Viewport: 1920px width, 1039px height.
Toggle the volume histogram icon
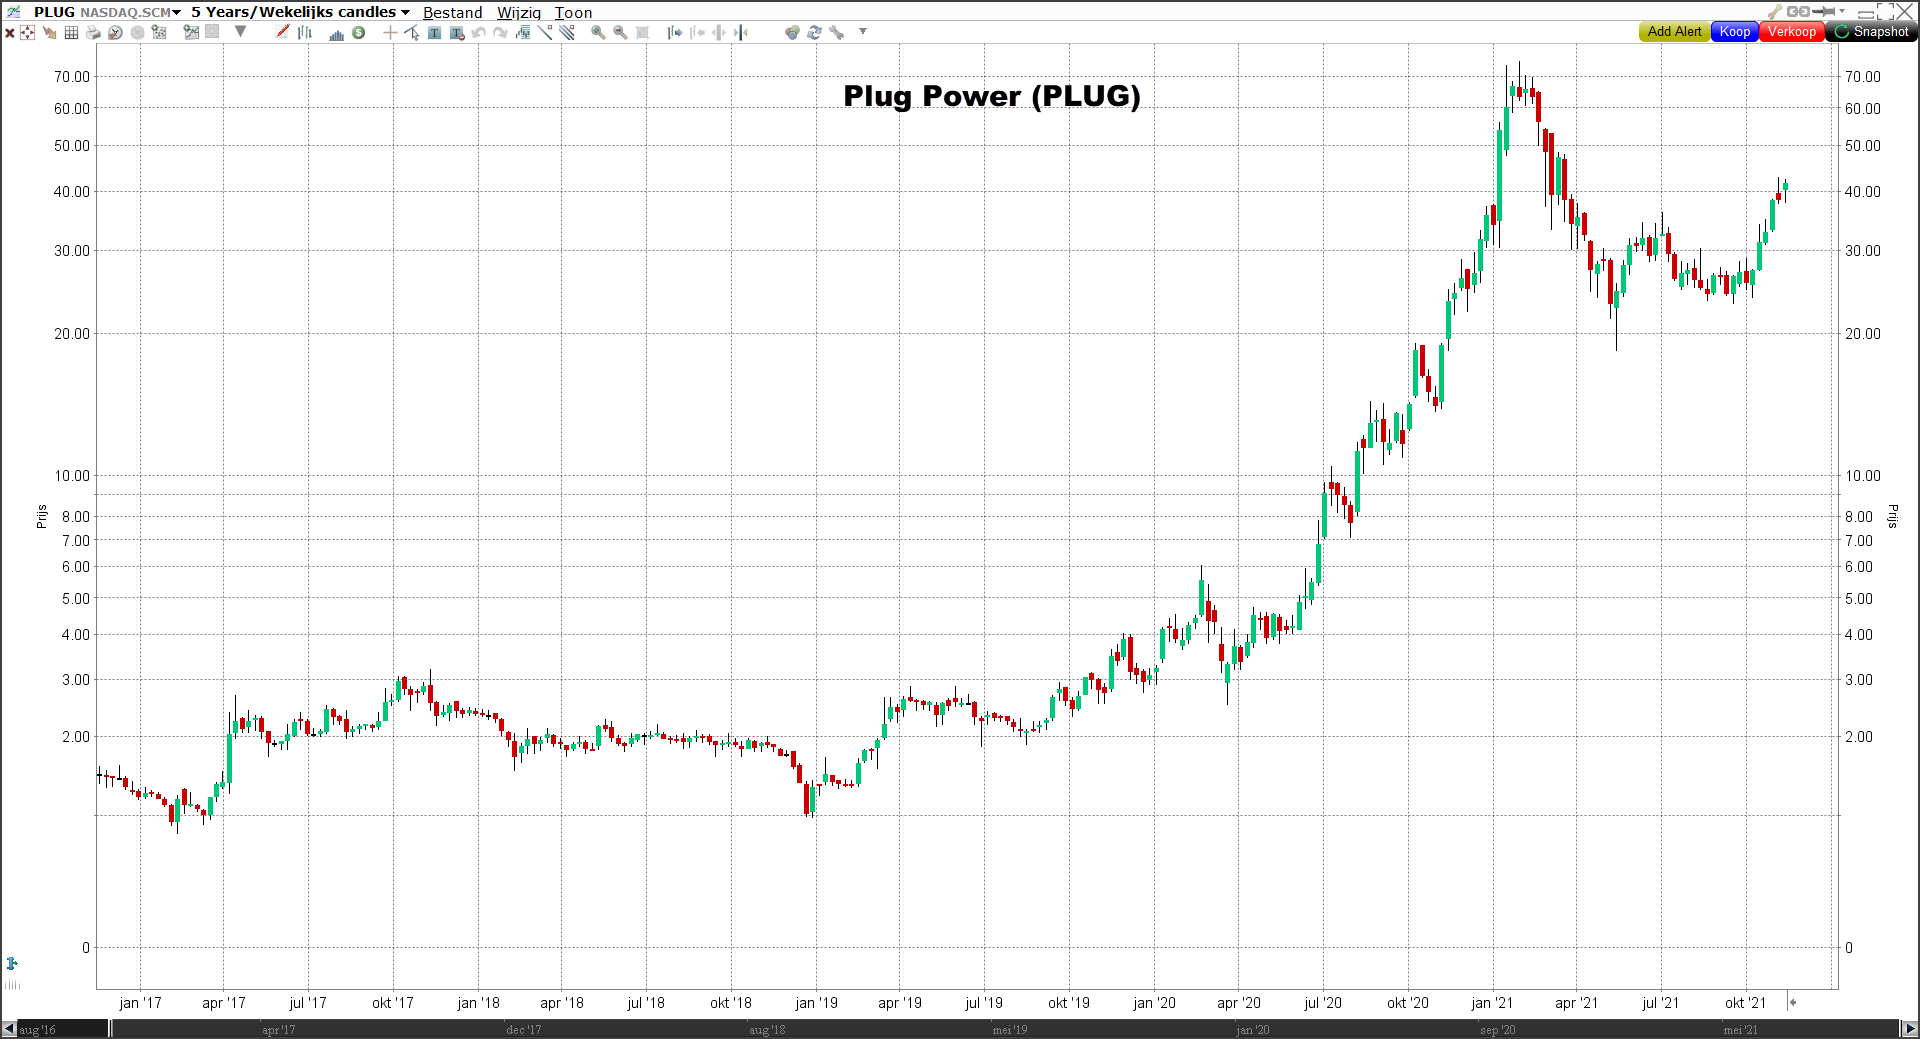click(x=336, y=33)
